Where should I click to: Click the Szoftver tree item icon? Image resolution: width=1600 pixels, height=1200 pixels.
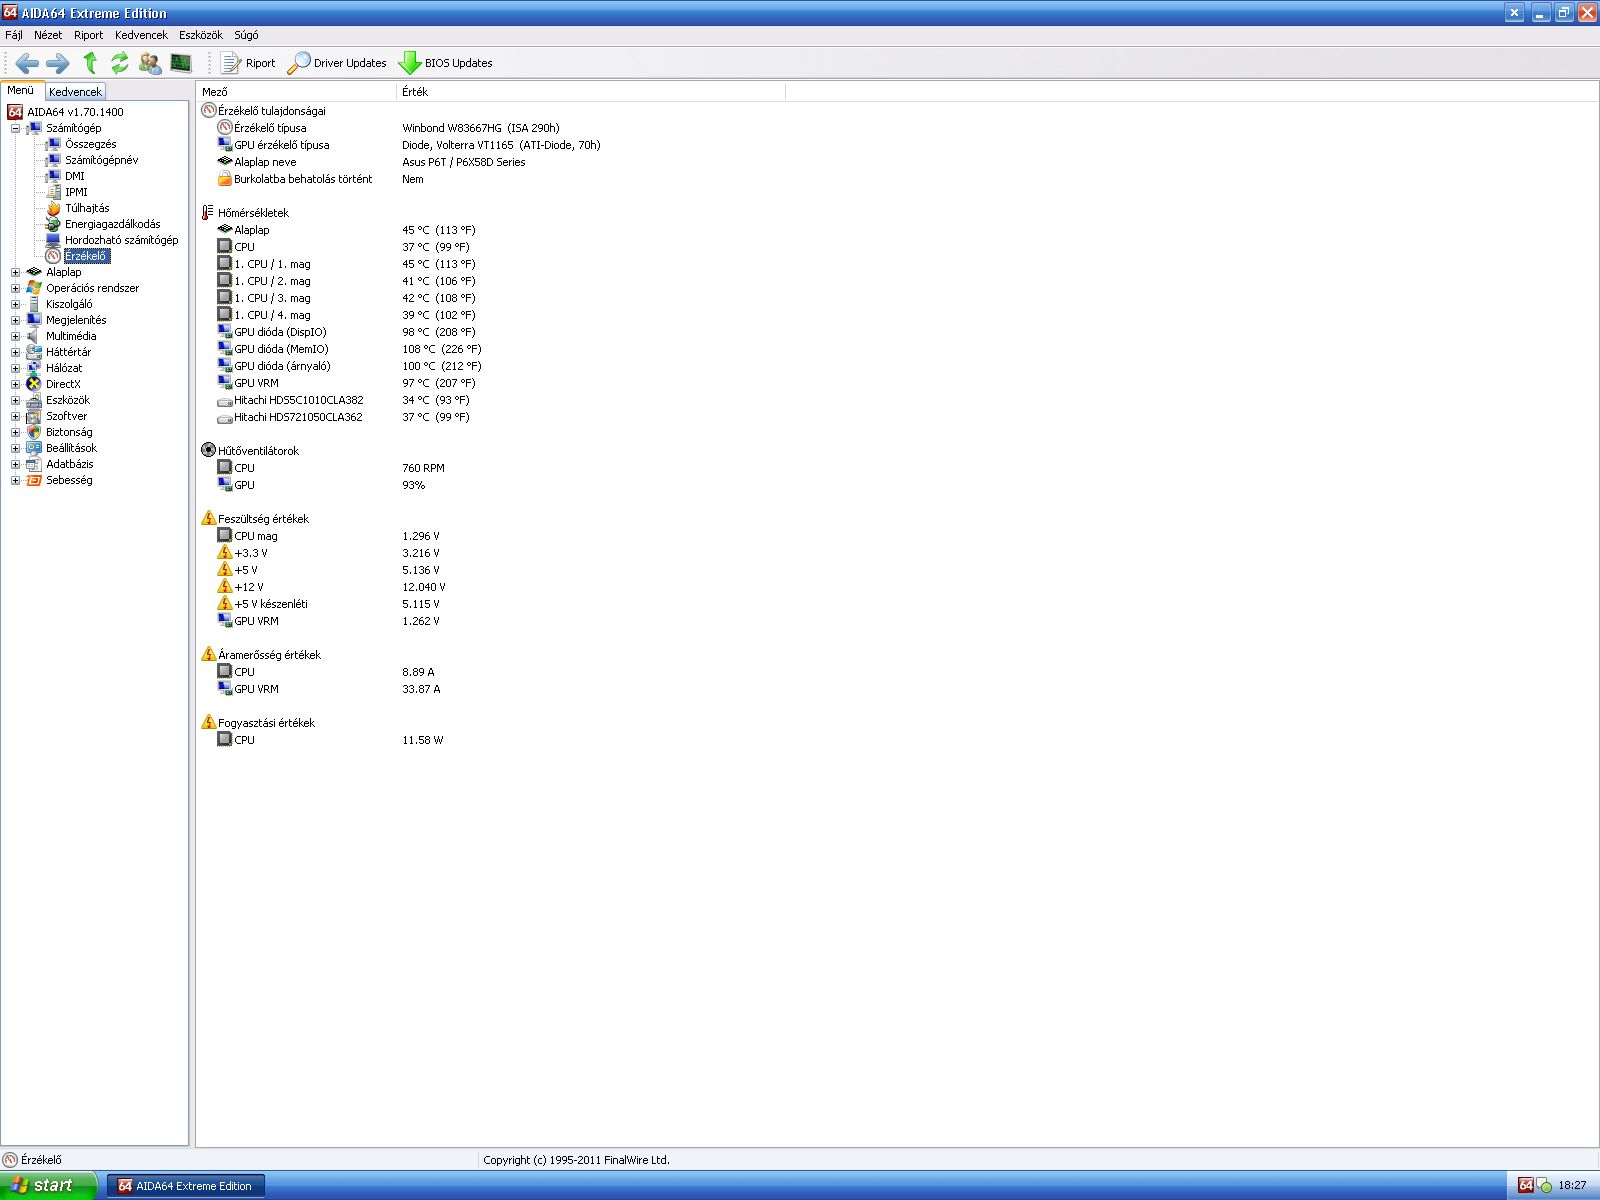point(34,416)
